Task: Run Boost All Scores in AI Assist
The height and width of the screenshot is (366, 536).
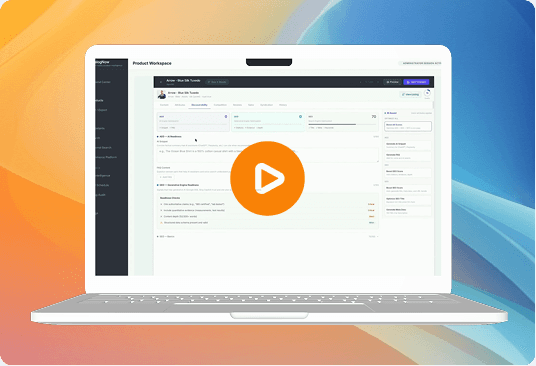Action: point(408,126)
